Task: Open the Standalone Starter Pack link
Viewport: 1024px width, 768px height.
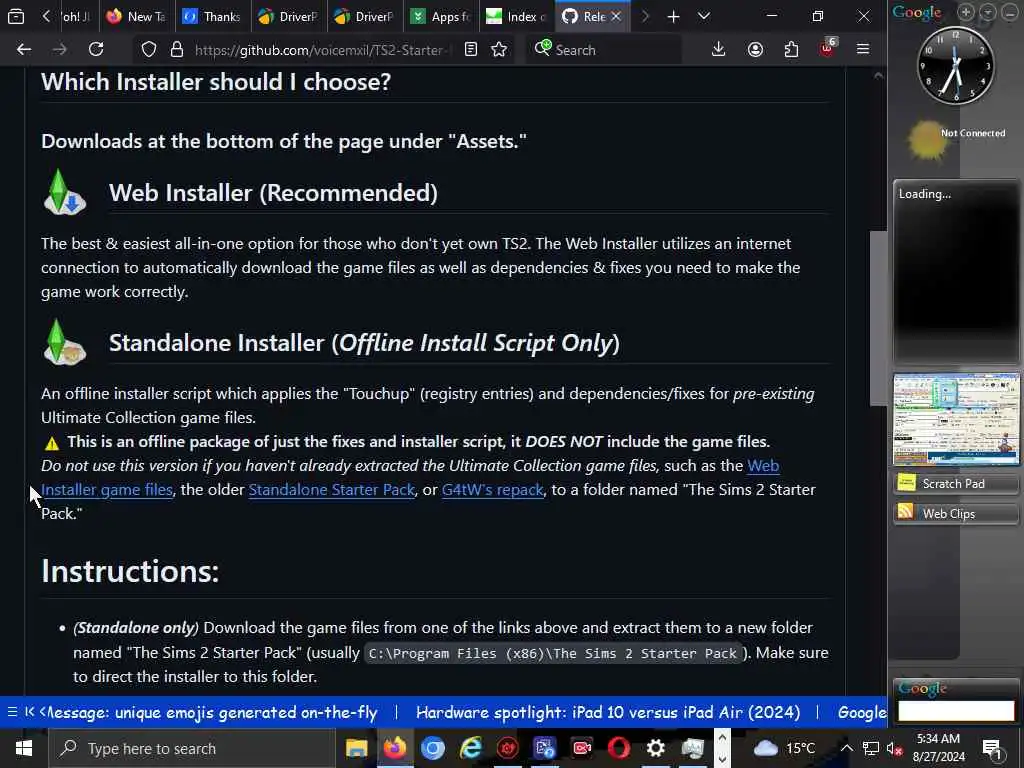Action: point(332,490)
